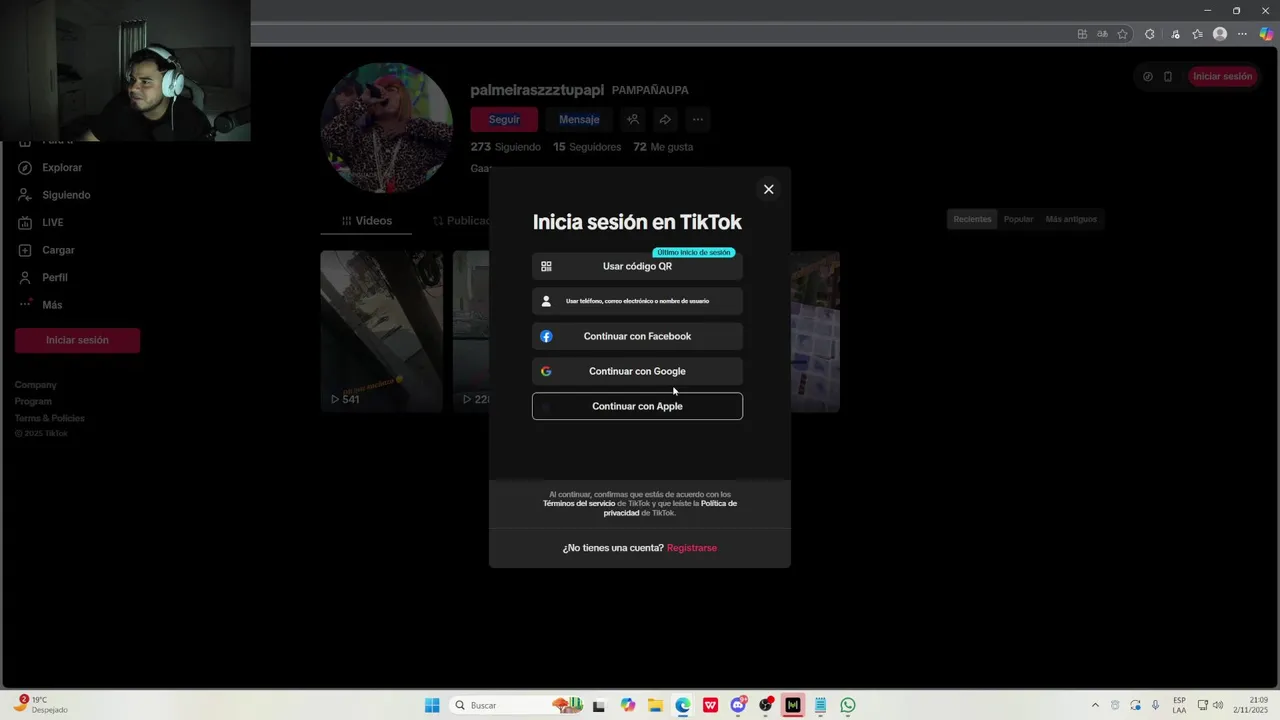
Task: Open the Registrarse sign-up link
Action: click(692, 548)
